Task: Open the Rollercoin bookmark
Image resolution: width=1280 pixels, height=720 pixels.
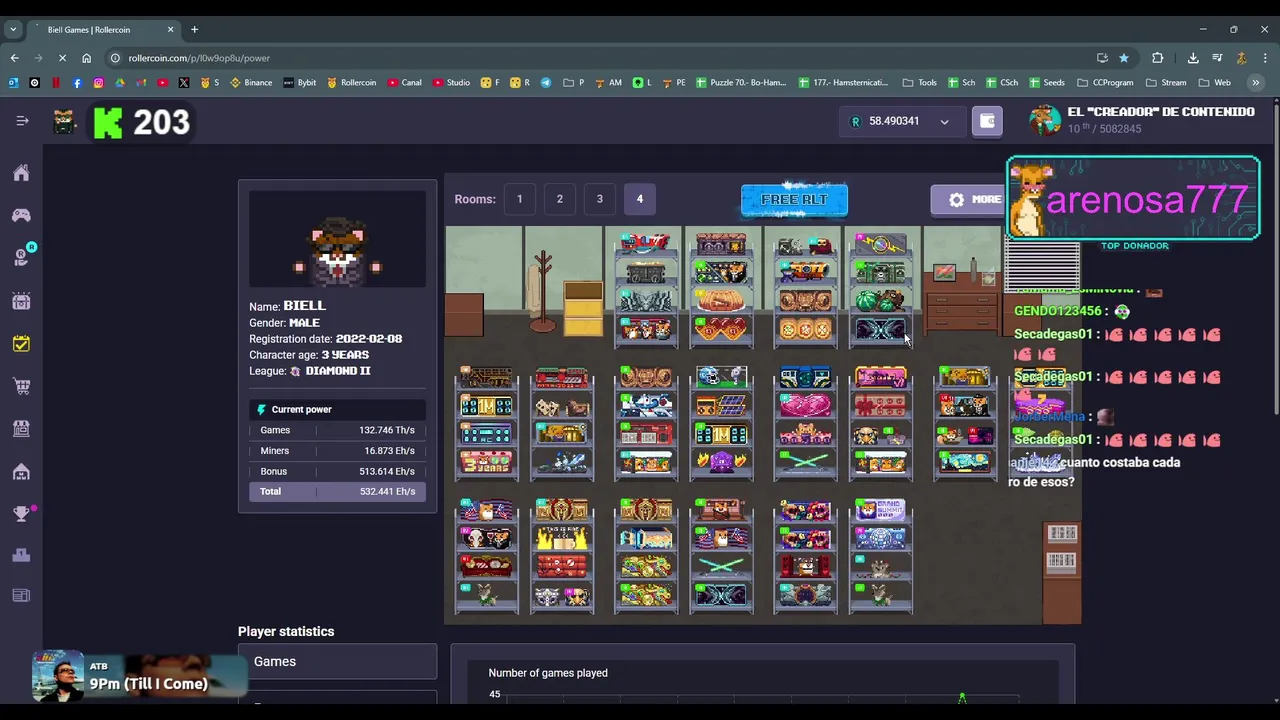Action: tap(351, 83)
